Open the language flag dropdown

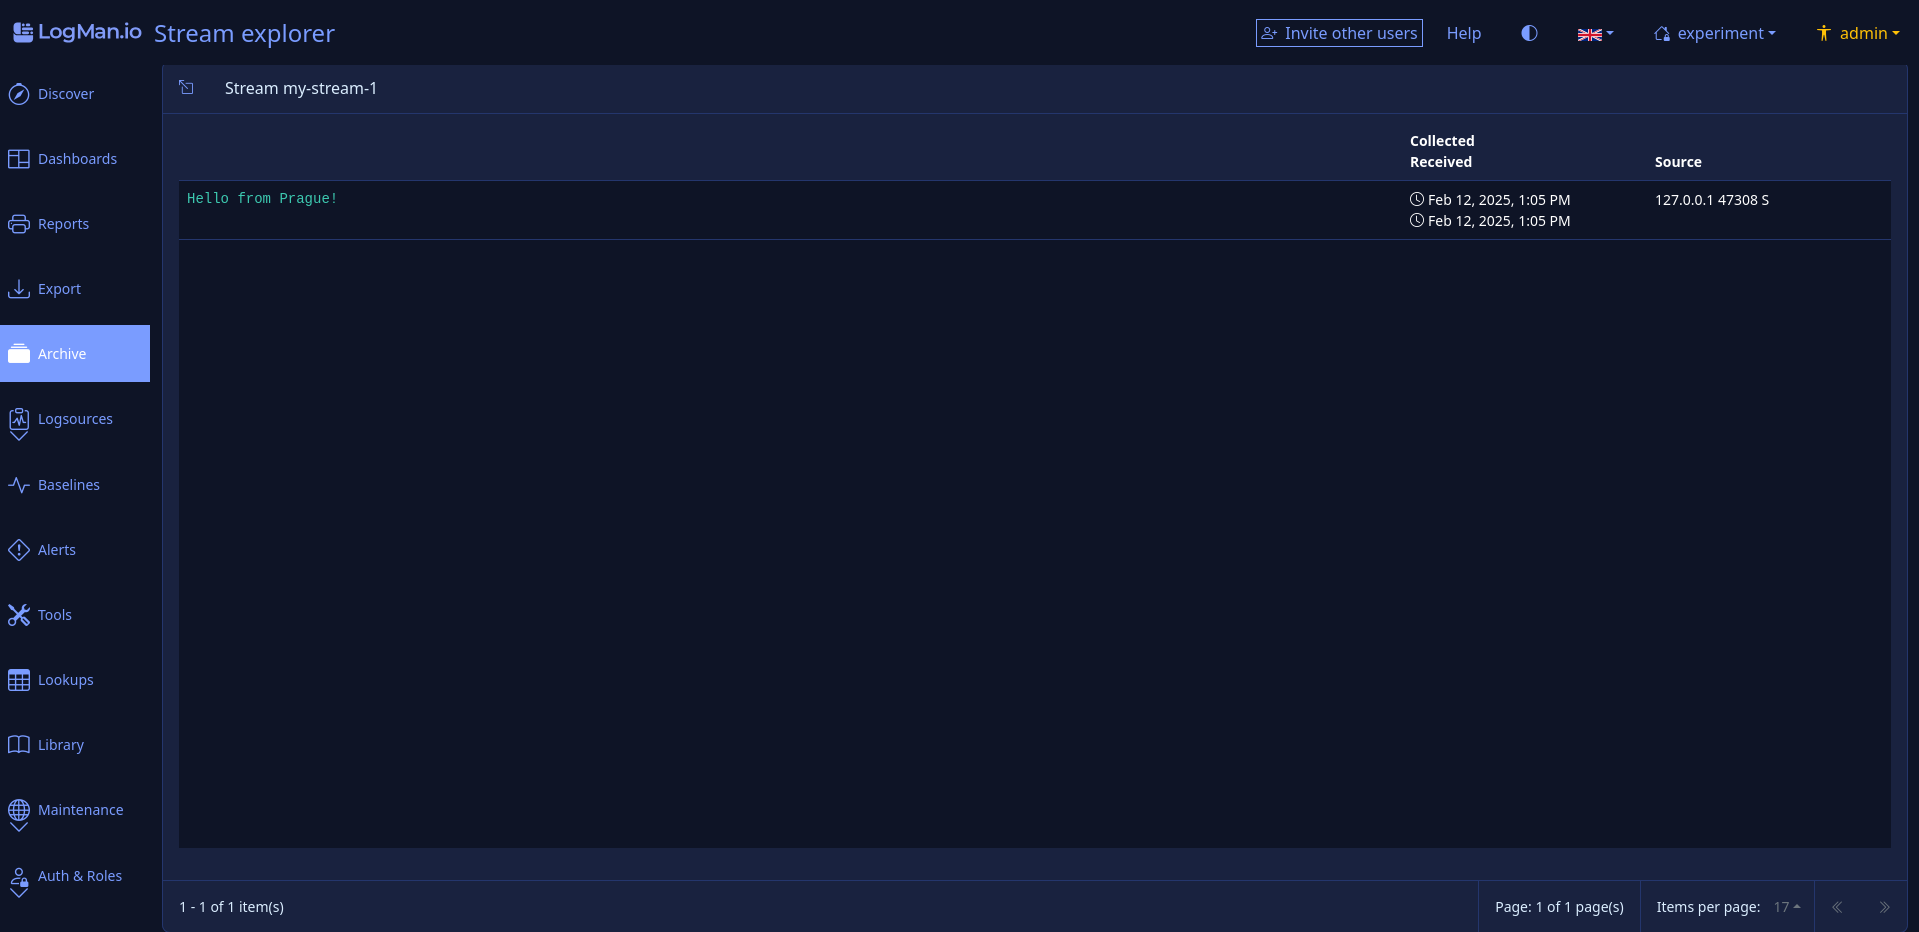pyautogui.click(x=1595, y=34)
